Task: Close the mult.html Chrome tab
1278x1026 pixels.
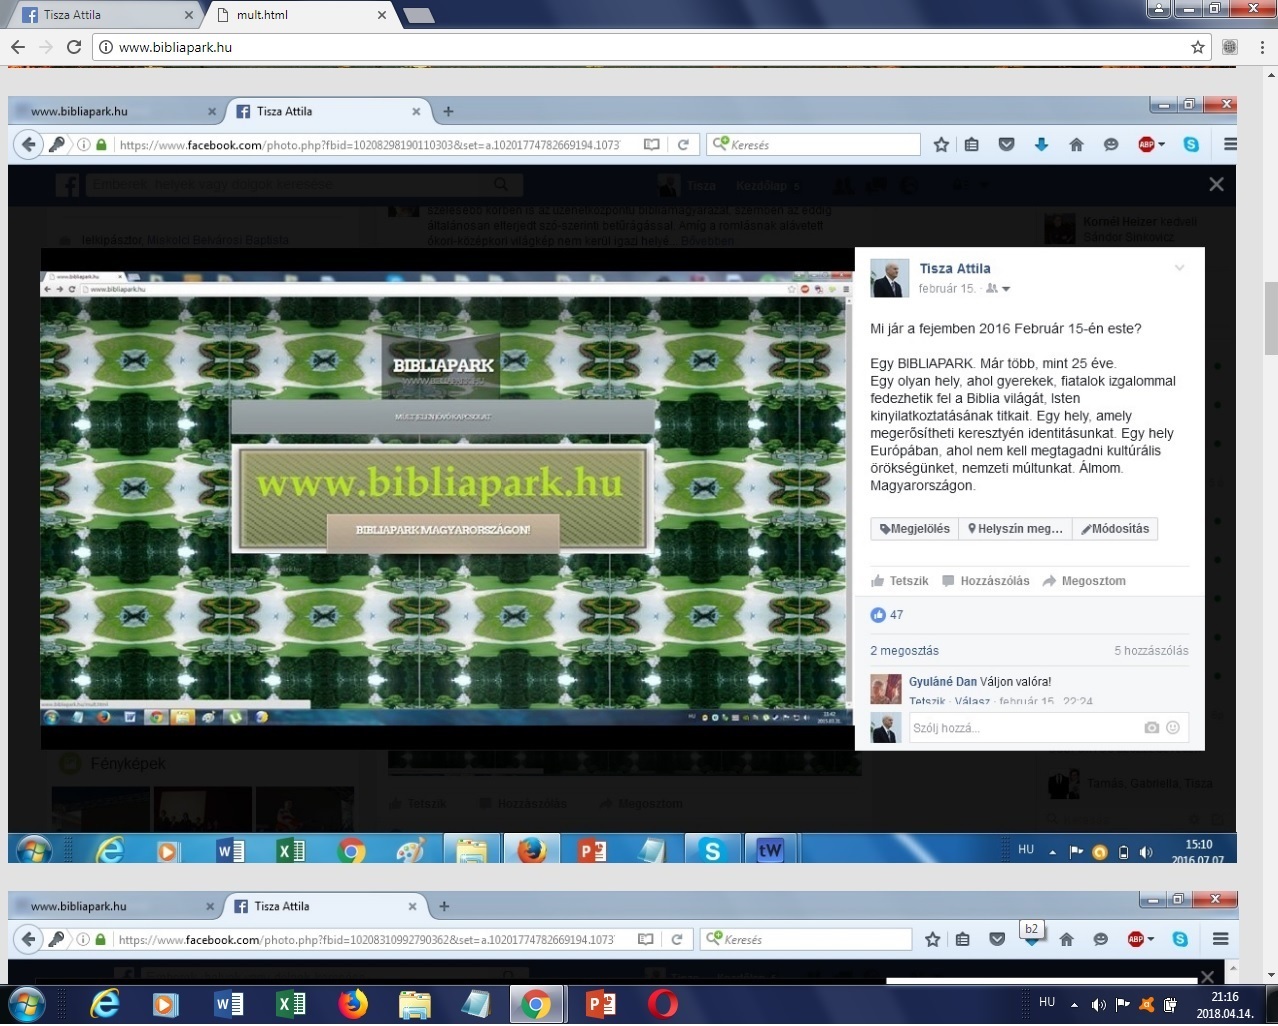Action: (x=381, y=15)
